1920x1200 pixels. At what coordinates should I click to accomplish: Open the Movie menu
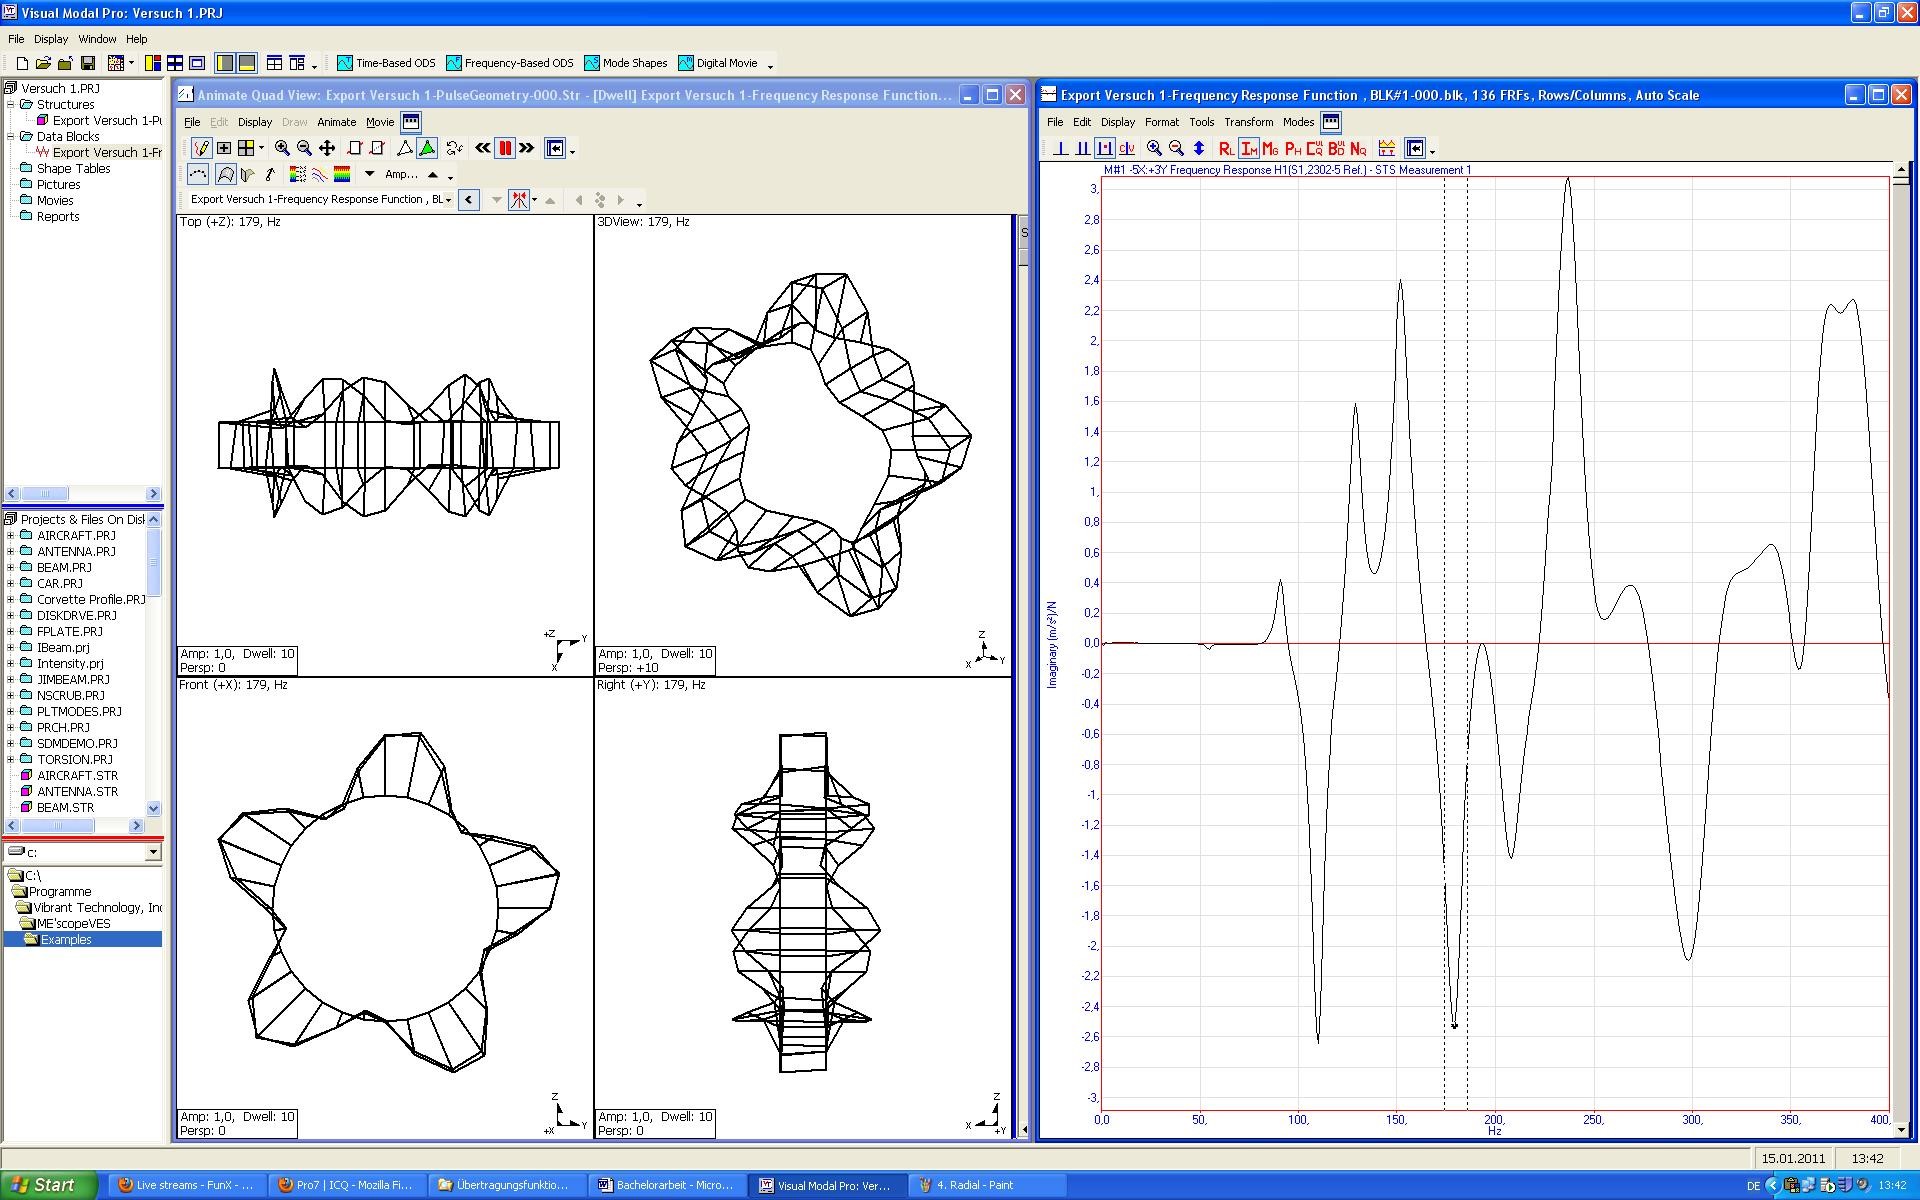(380, 122)
